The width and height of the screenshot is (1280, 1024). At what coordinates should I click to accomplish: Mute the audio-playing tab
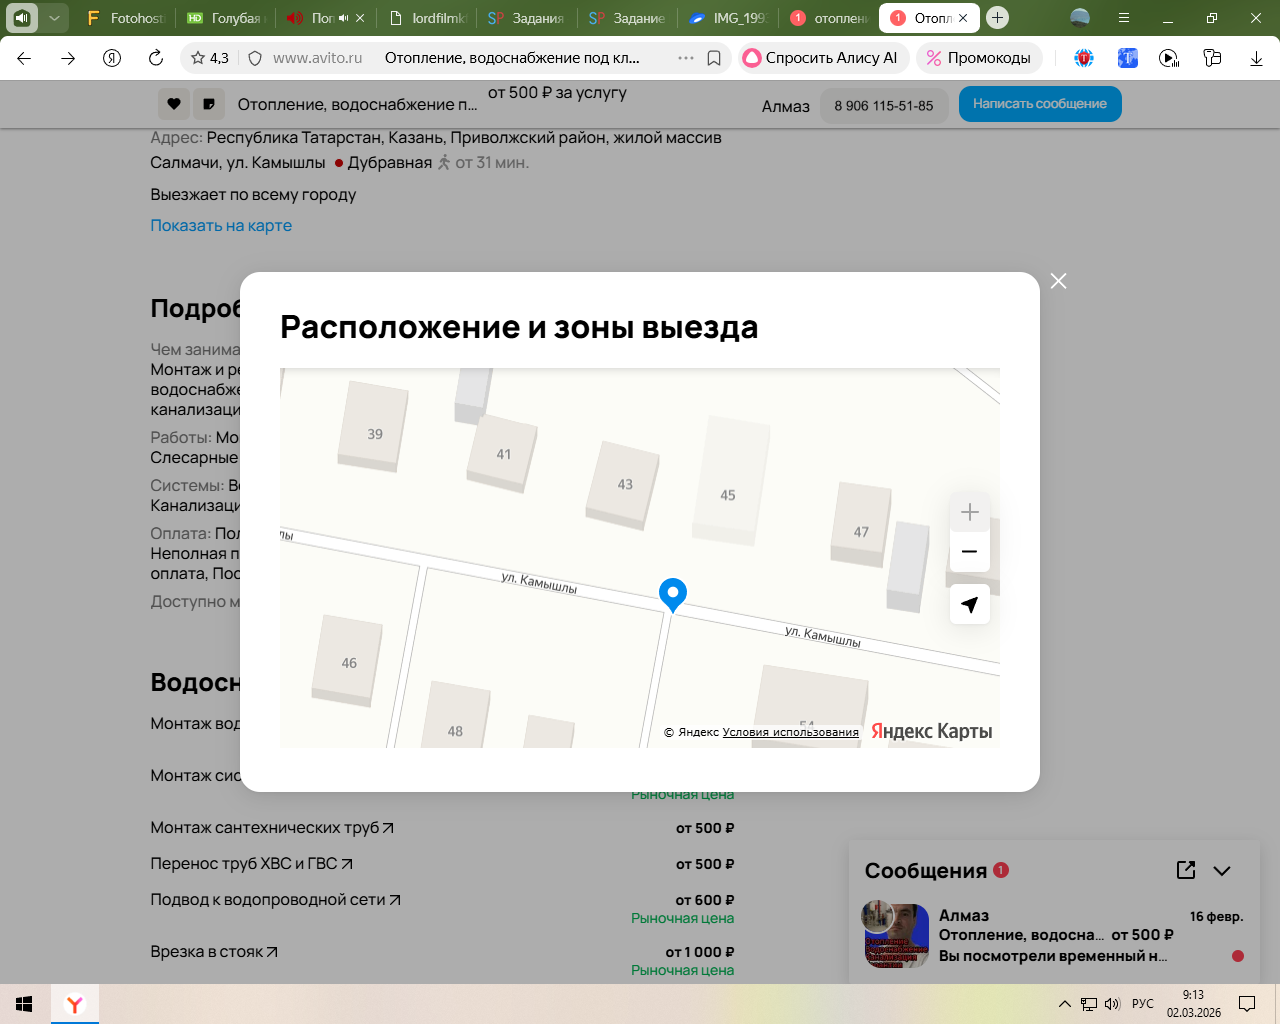[x=343, y=18]
